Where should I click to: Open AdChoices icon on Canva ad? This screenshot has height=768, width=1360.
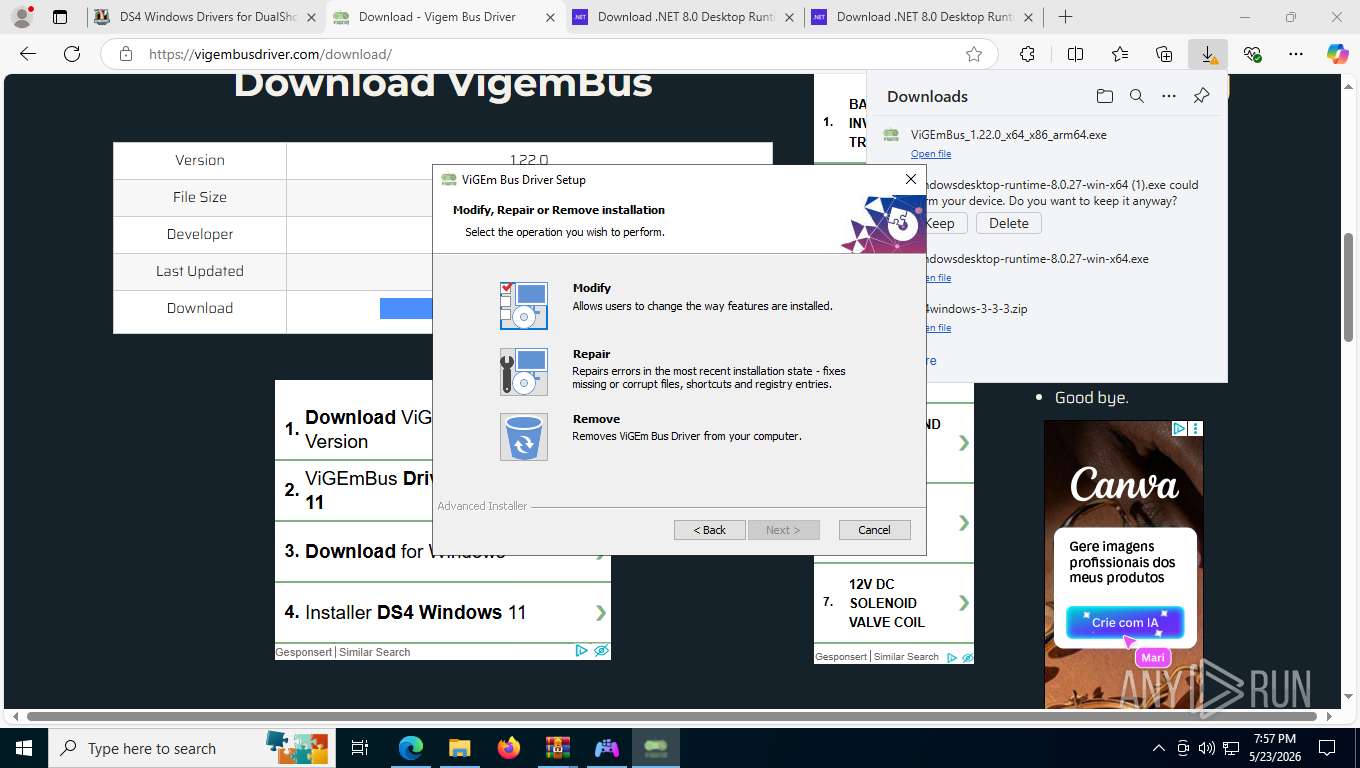click(1179, 428)
